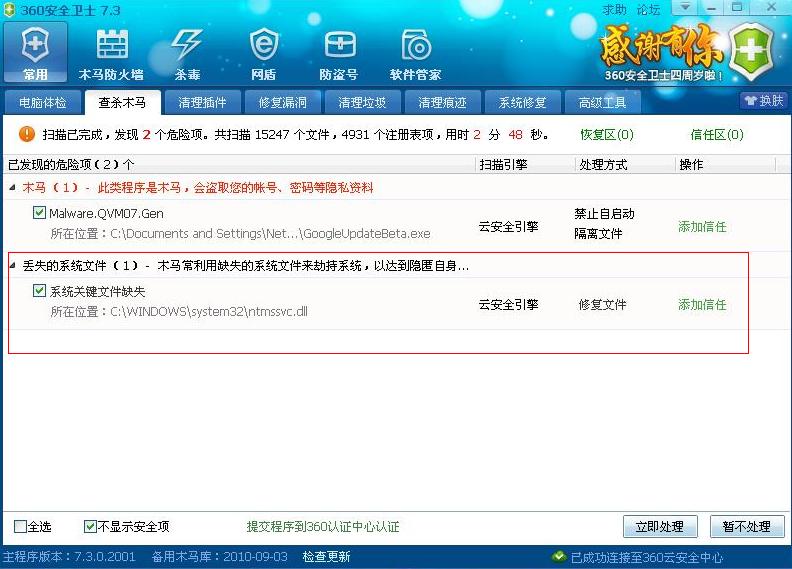Click the 暂不处理 button

pyautogui.click(x=747, y=527)
